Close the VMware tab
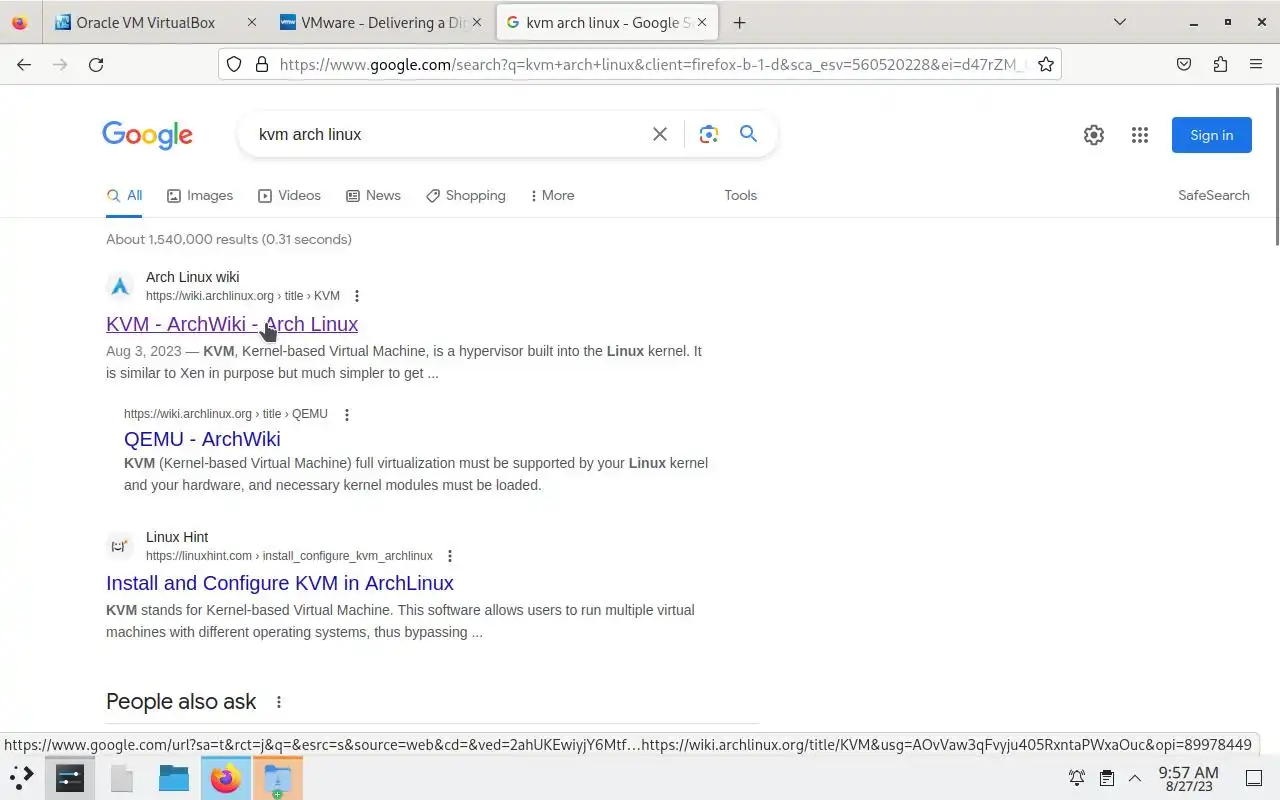This screenshot has height=800, width=1280. pos(476,22)
